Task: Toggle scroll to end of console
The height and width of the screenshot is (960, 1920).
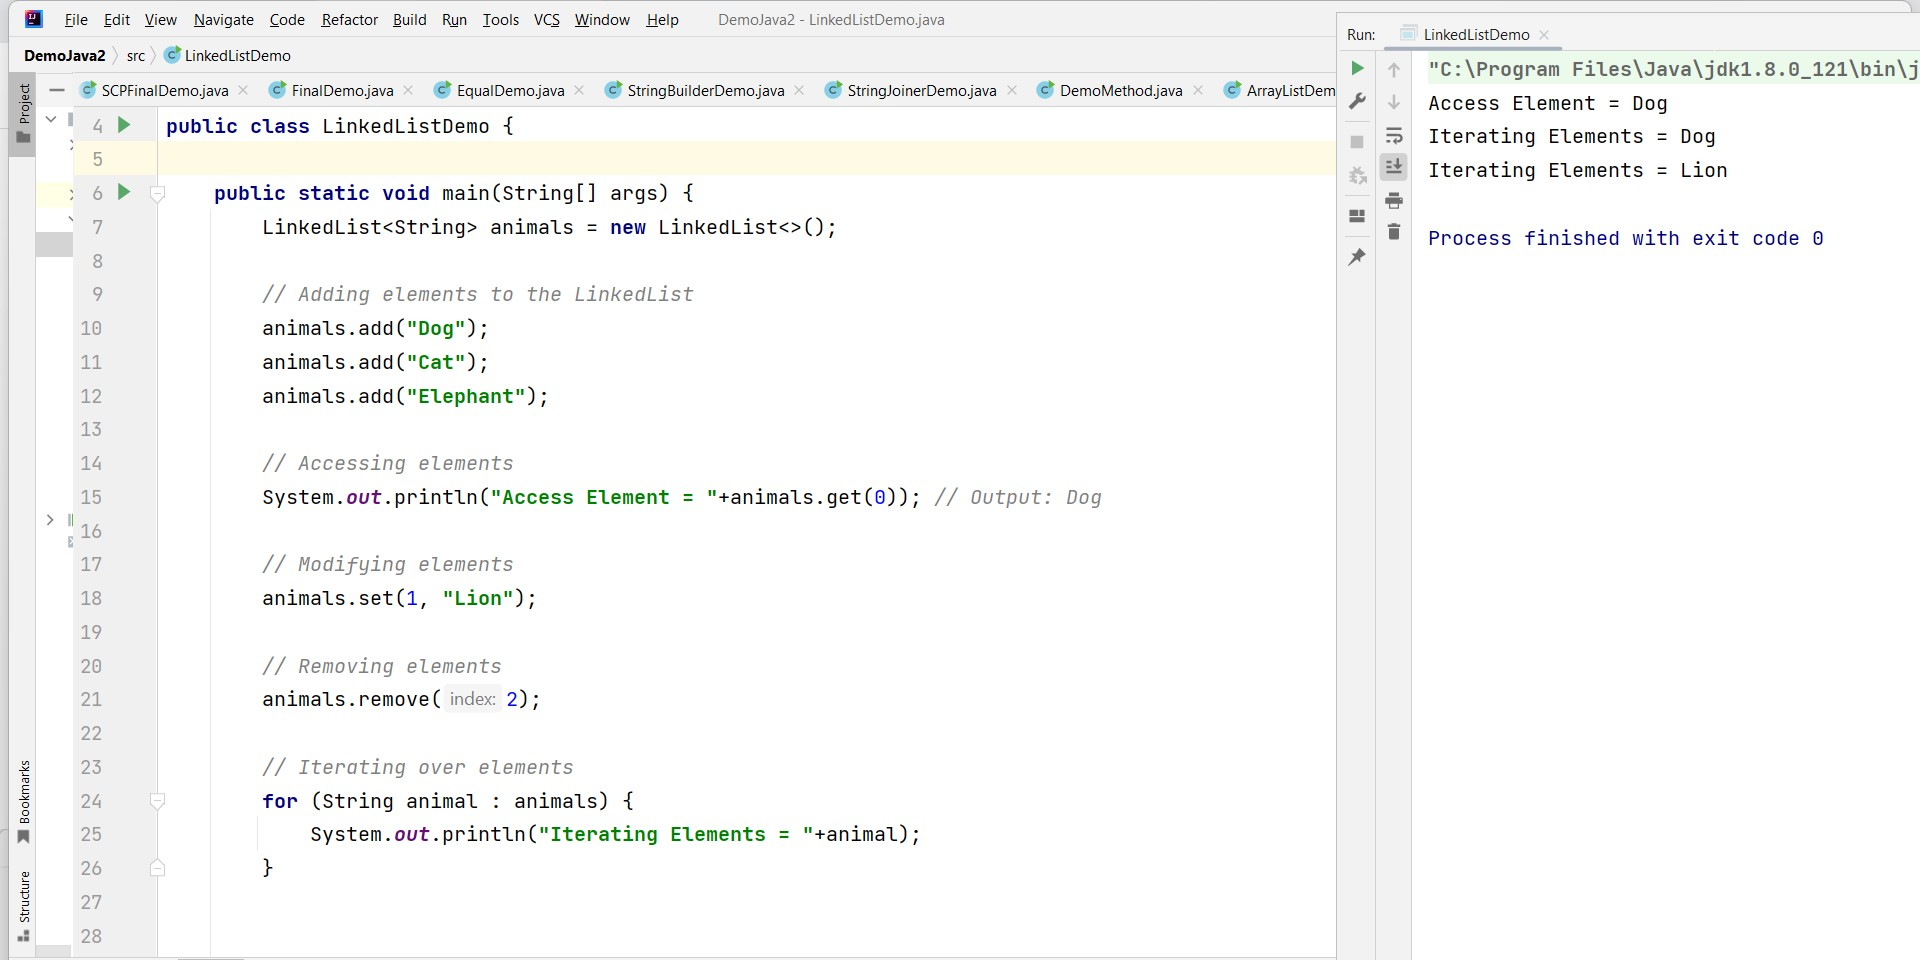Action: [x=1394, y=167]
